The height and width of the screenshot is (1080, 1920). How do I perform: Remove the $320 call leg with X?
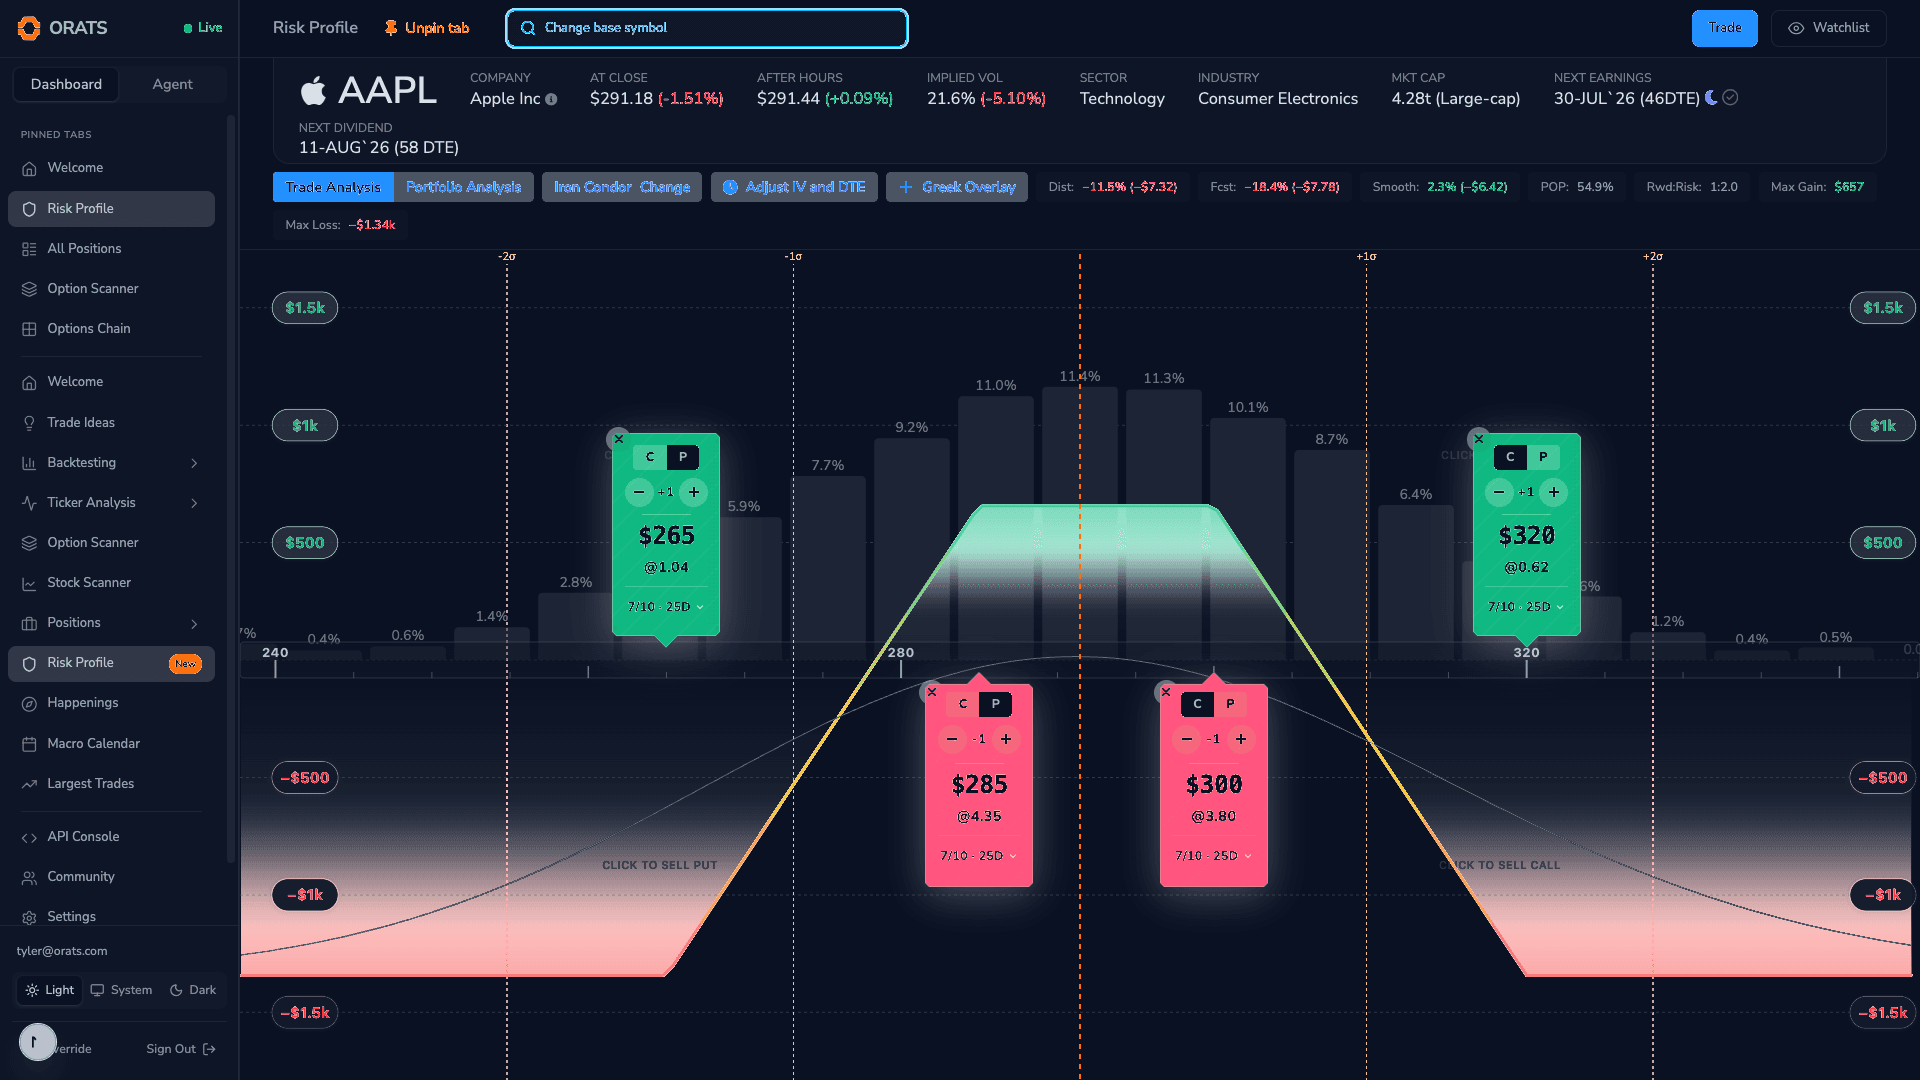coord(1478,439)
